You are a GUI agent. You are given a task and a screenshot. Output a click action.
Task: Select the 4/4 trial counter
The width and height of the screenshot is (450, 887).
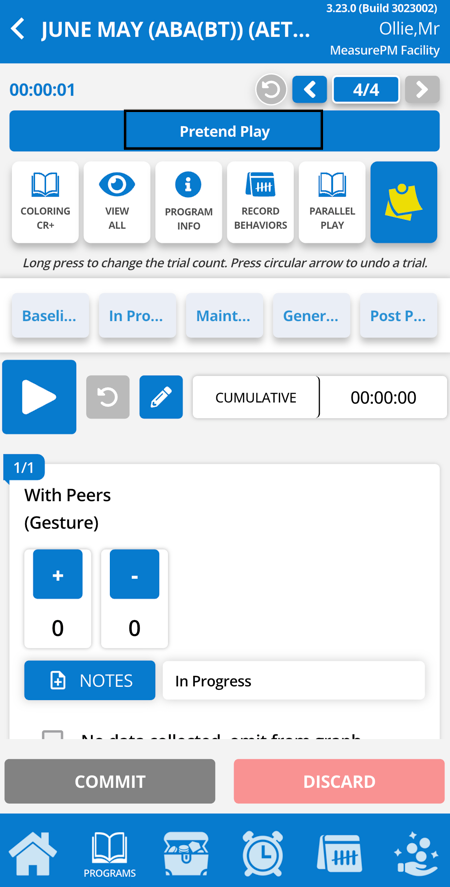click(366, 90)
